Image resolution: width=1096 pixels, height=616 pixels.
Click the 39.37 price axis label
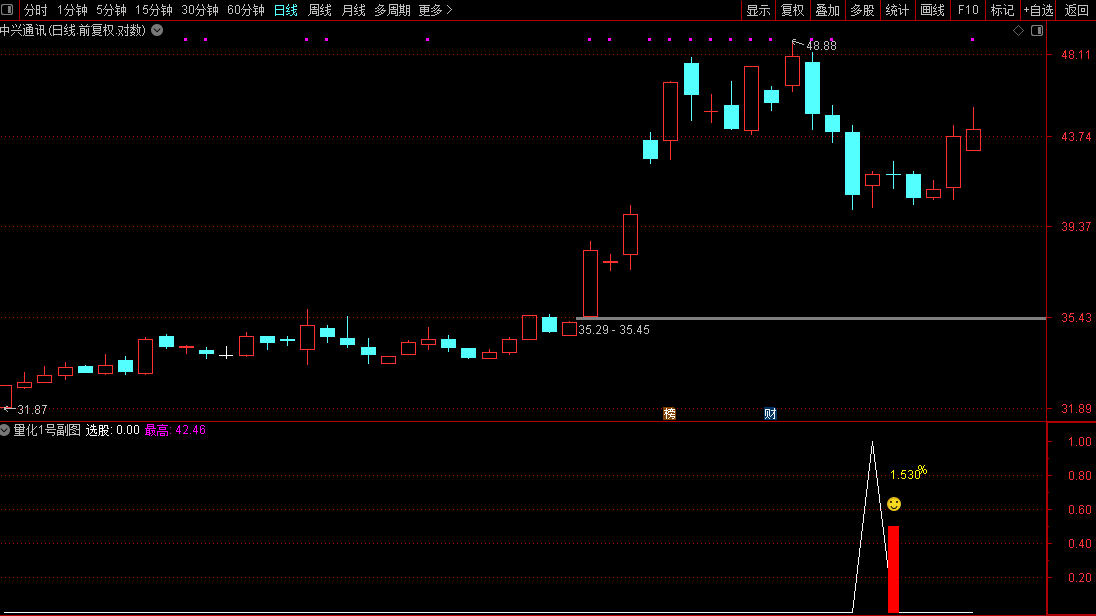coord(1076,227)
